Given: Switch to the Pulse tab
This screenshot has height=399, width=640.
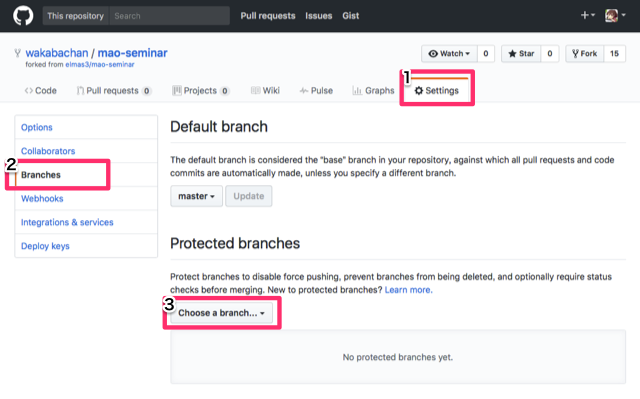Looking at the screenshot, I should pyautogui.click(x=316, y=91).
